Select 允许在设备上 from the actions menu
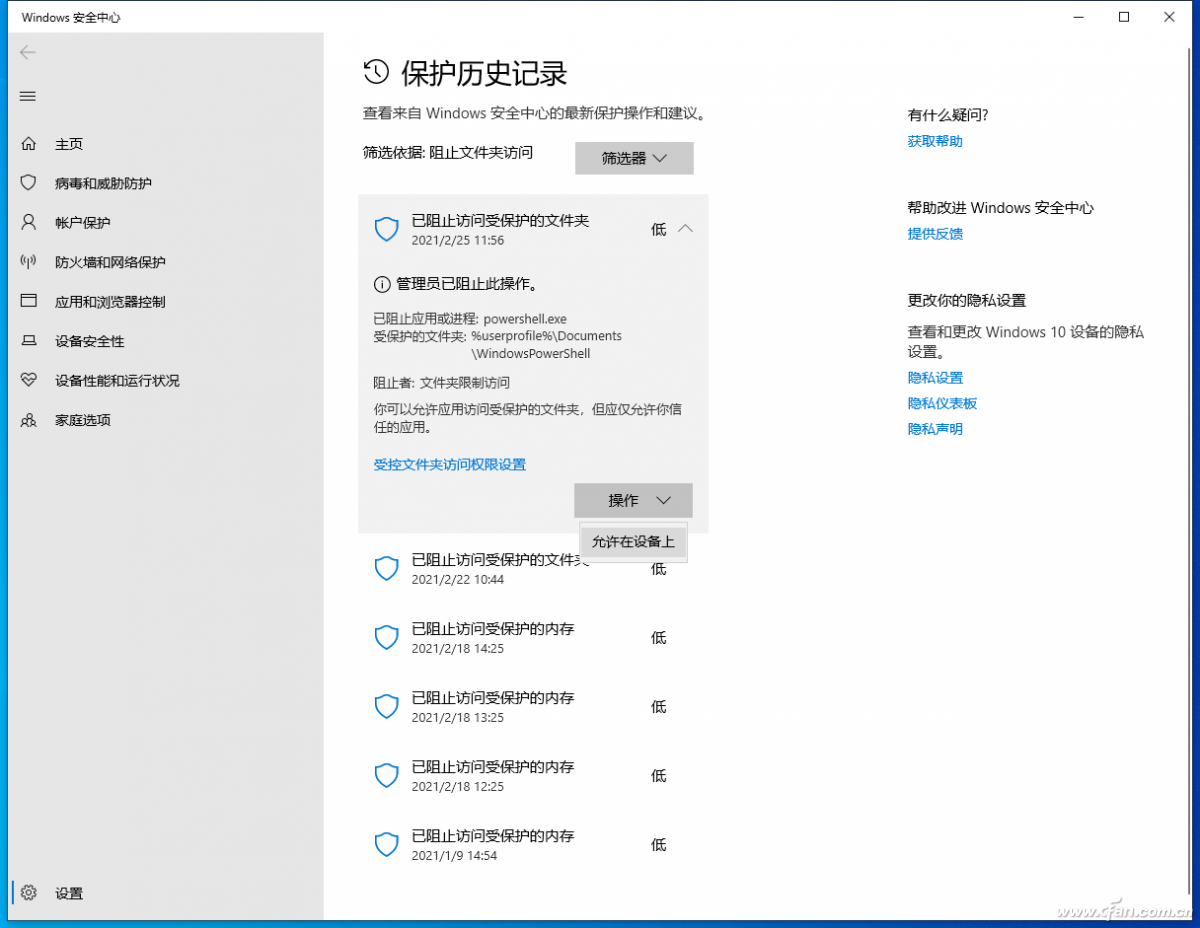The width and height of the screenshot is (1200, 928). 633,542
